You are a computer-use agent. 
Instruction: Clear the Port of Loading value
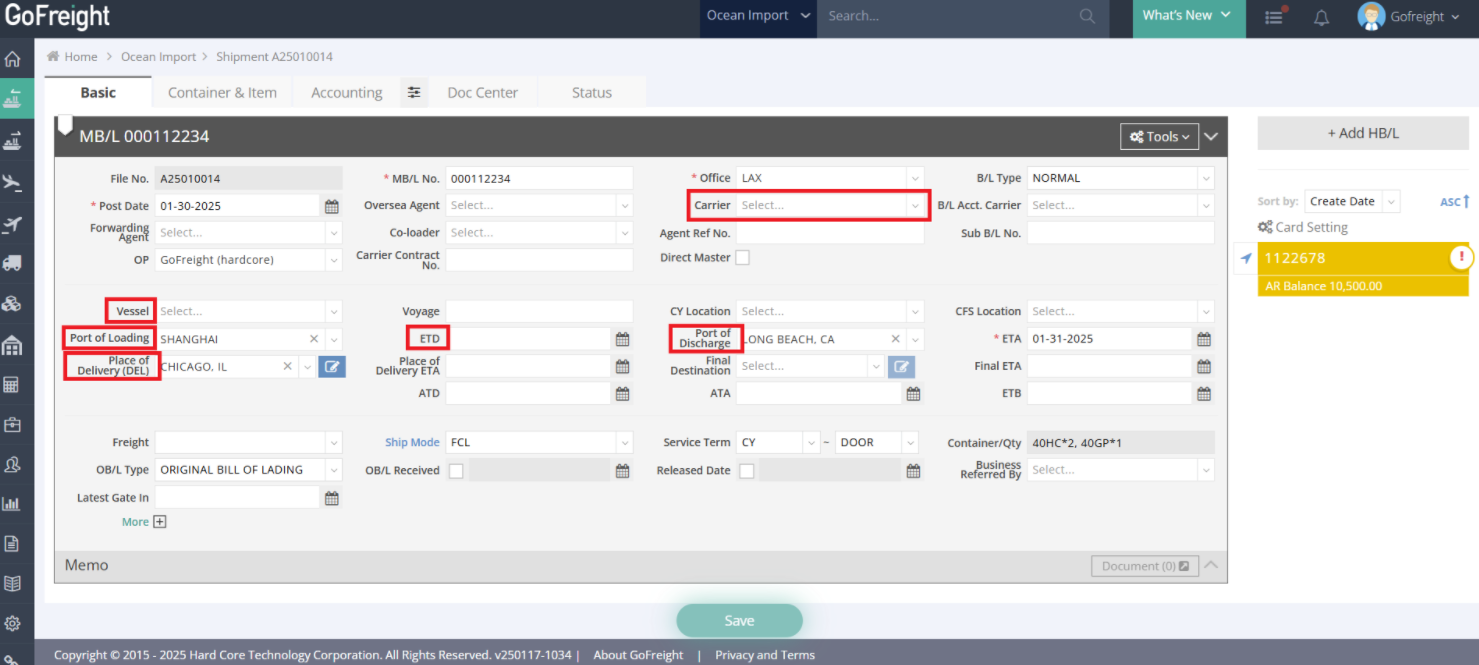(314, 339)
